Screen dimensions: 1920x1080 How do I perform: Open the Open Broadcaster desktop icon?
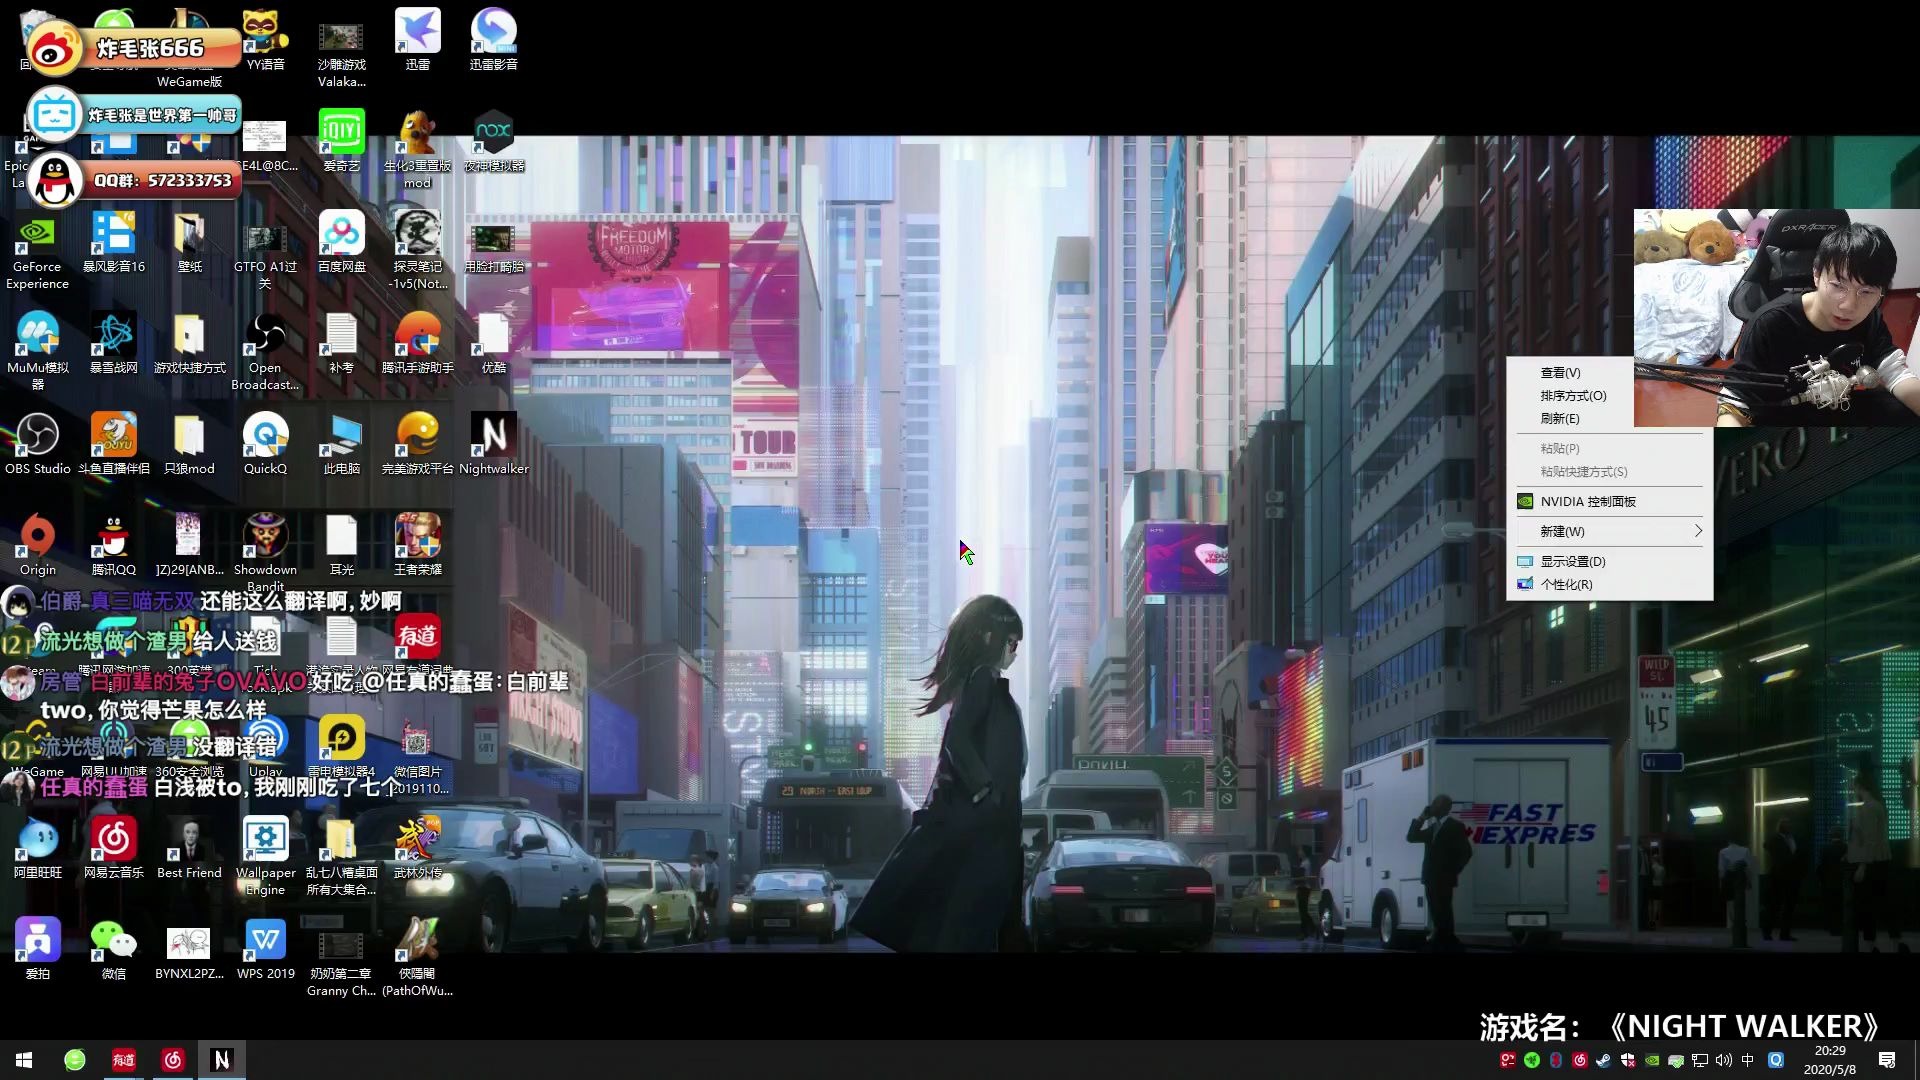pyautogui.click(x=265, y=351)
